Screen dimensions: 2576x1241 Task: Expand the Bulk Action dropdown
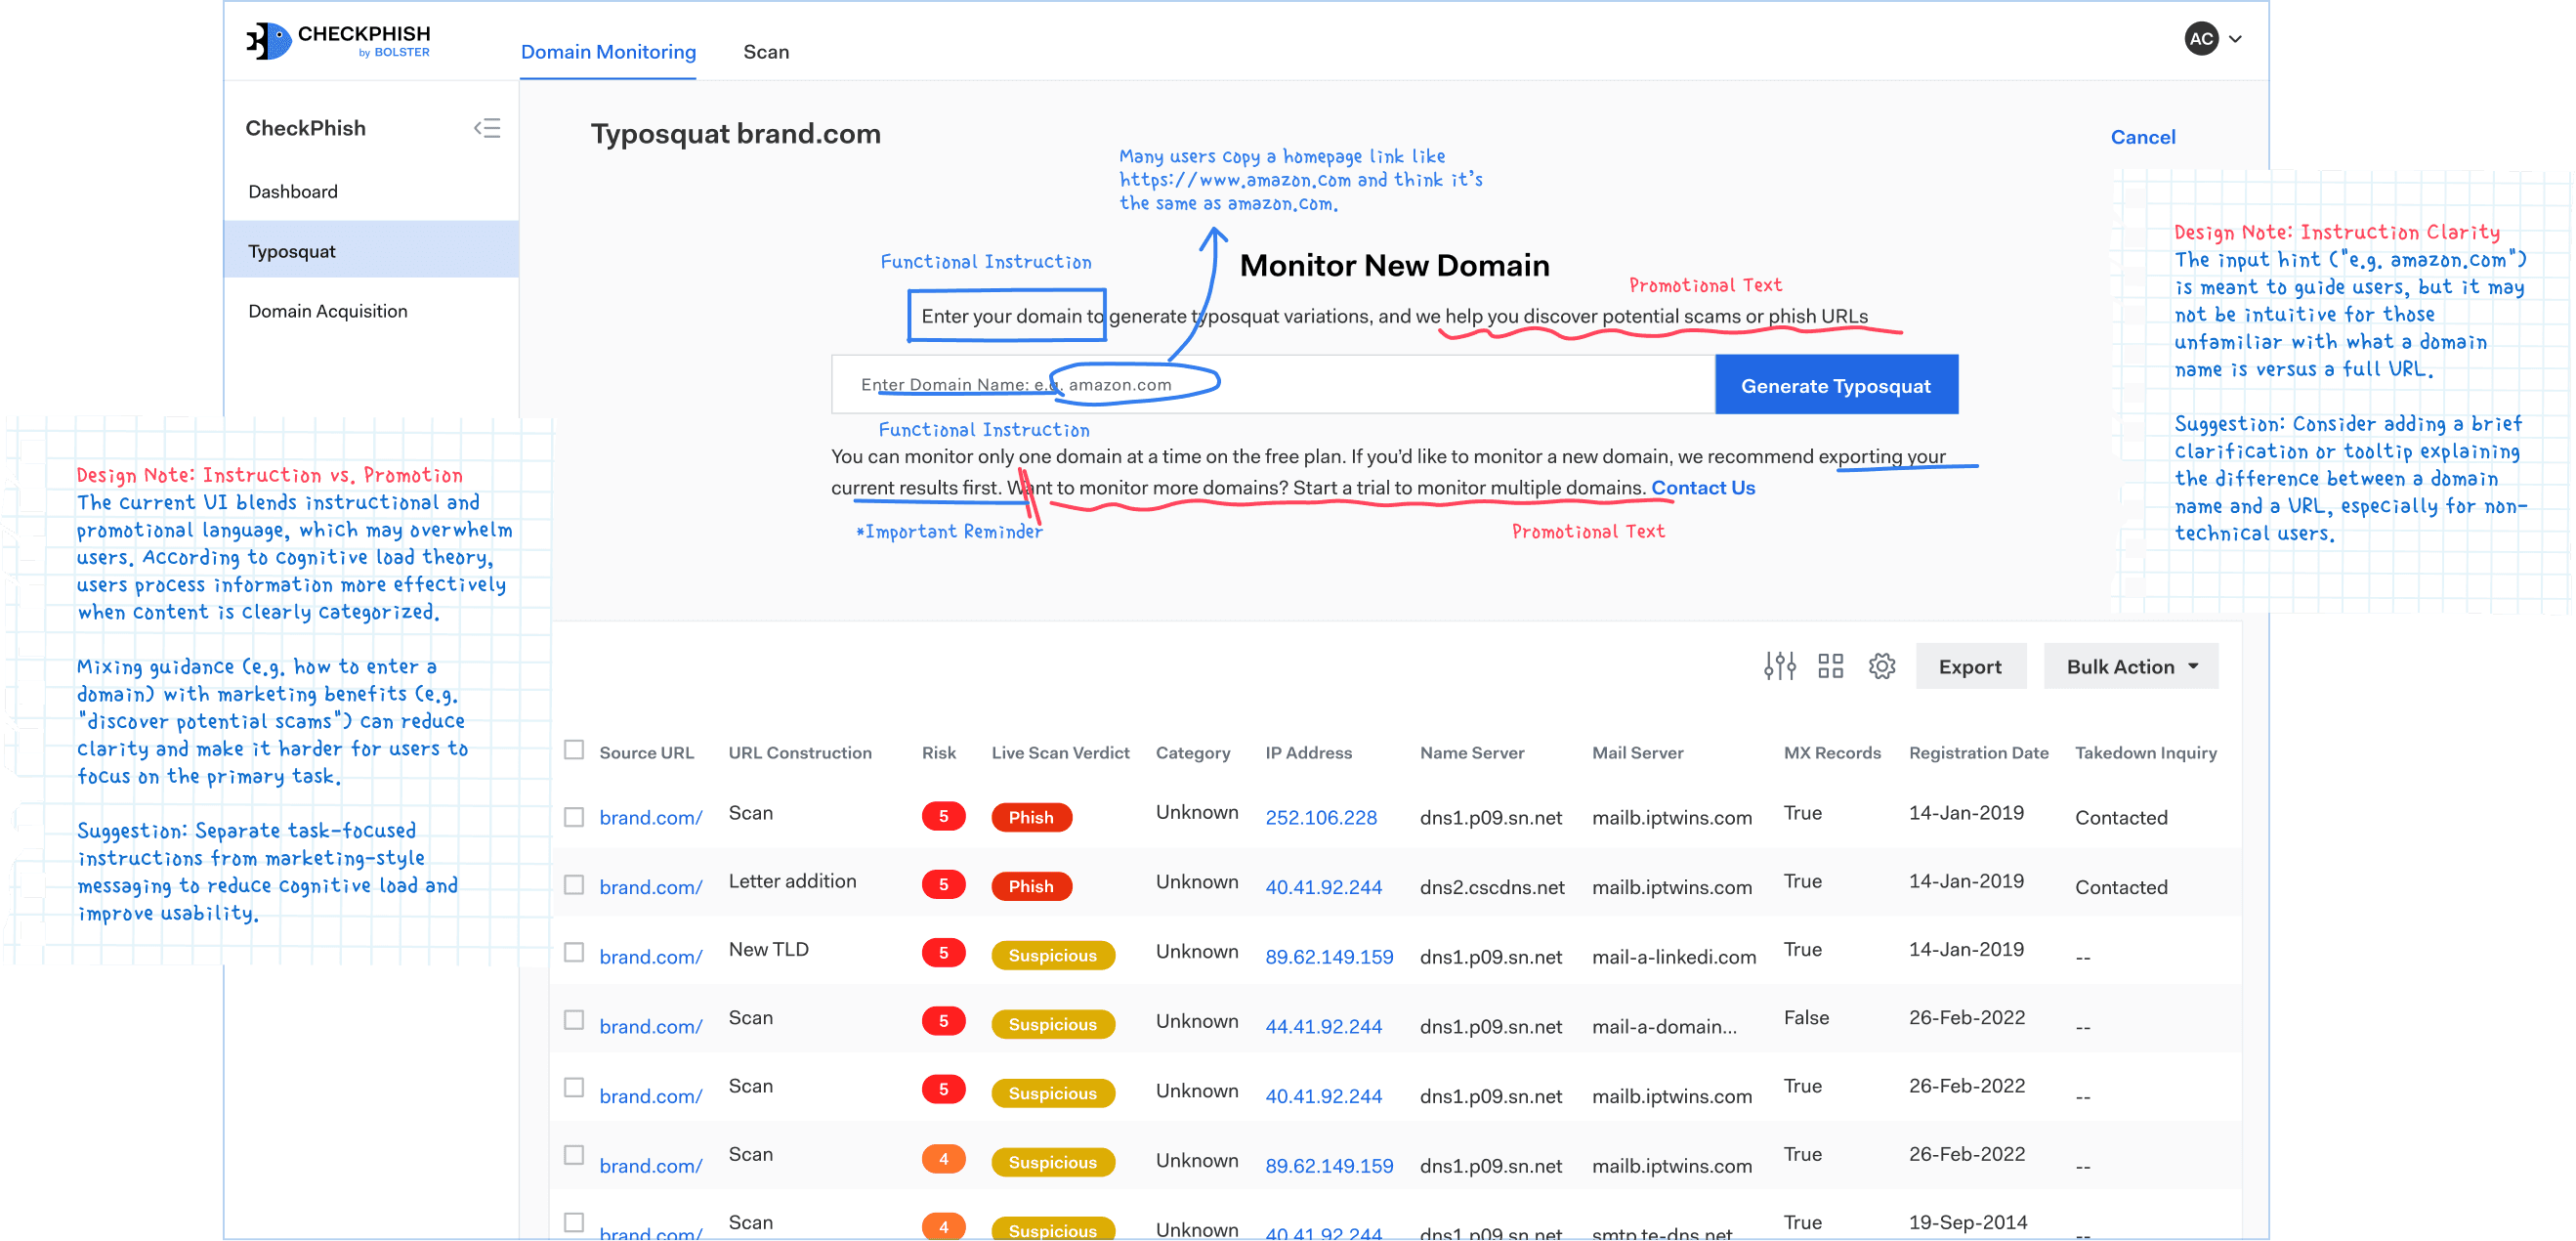click(2130, 666)
